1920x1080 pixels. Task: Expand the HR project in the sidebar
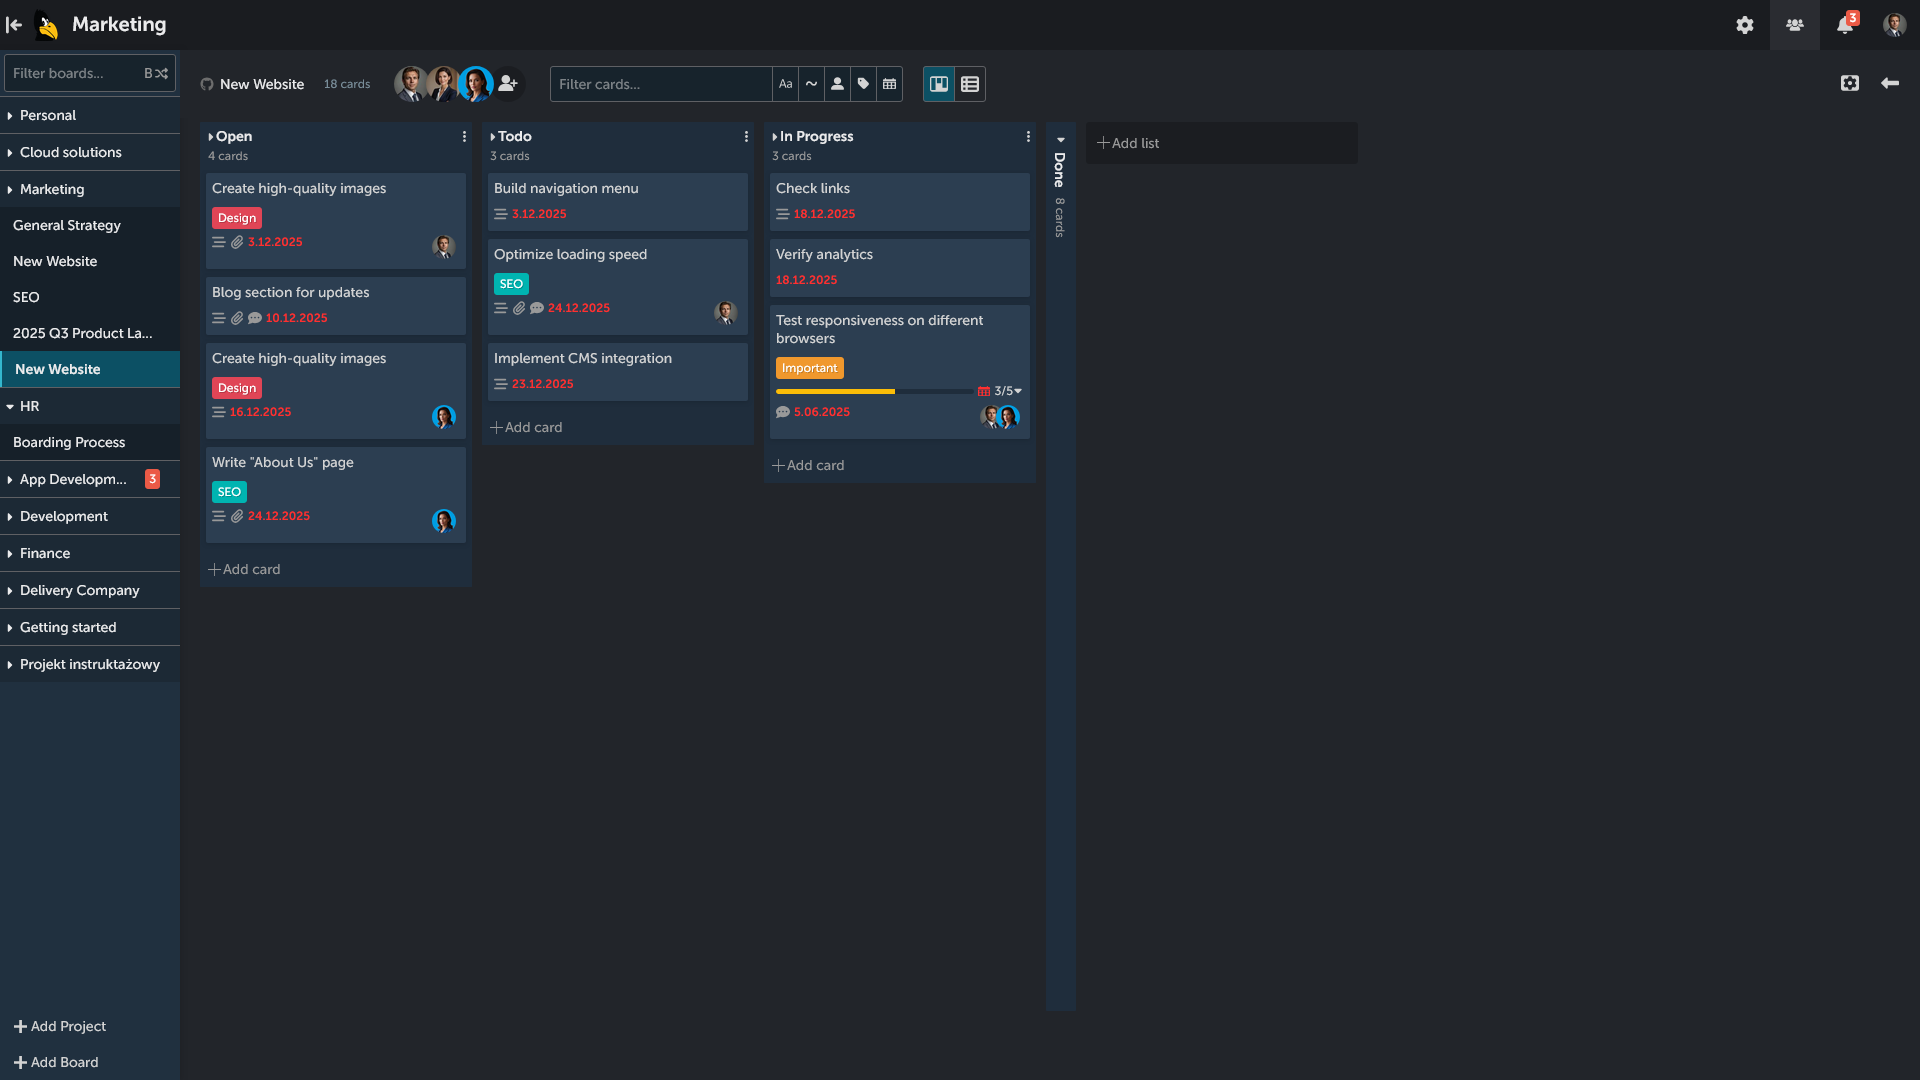click(8, 406)
